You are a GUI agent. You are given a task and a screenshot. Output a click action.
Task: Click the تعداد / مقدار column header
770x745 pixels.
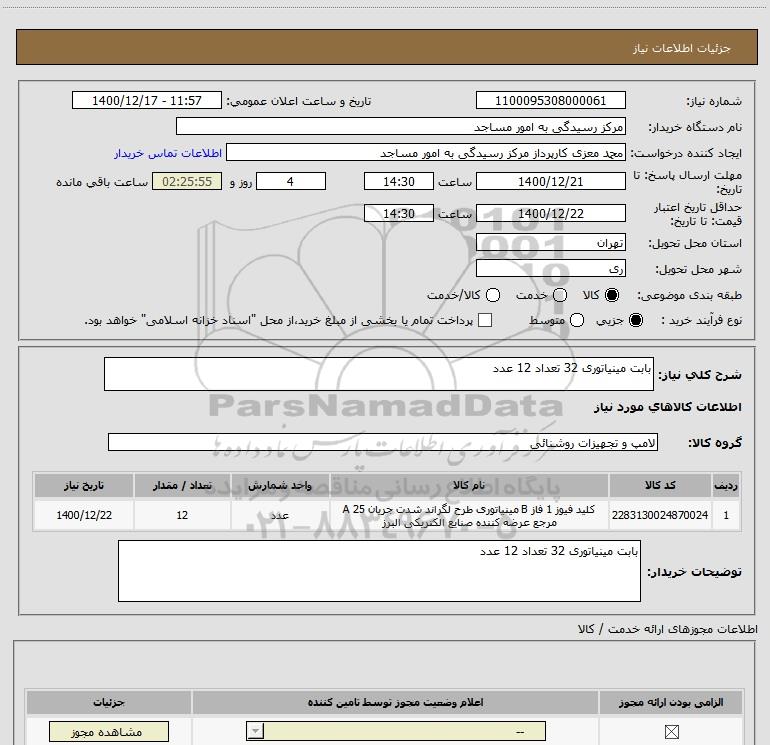pos(182,485)
